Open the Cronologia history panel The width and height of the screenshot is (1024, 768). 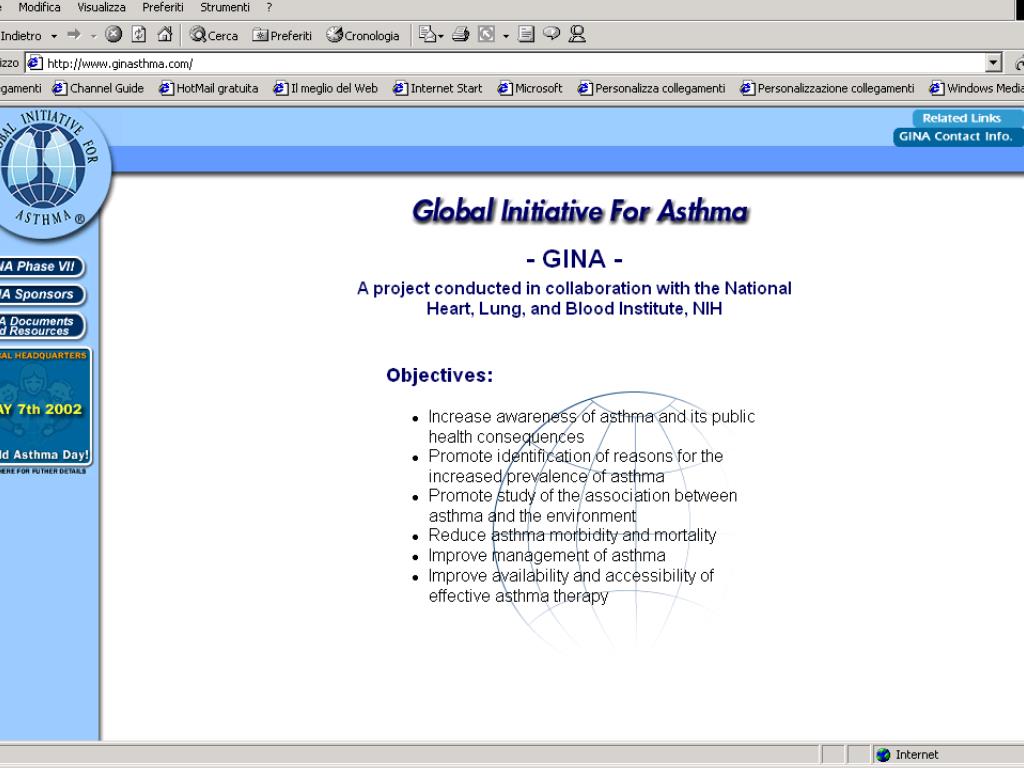(362, 35)
